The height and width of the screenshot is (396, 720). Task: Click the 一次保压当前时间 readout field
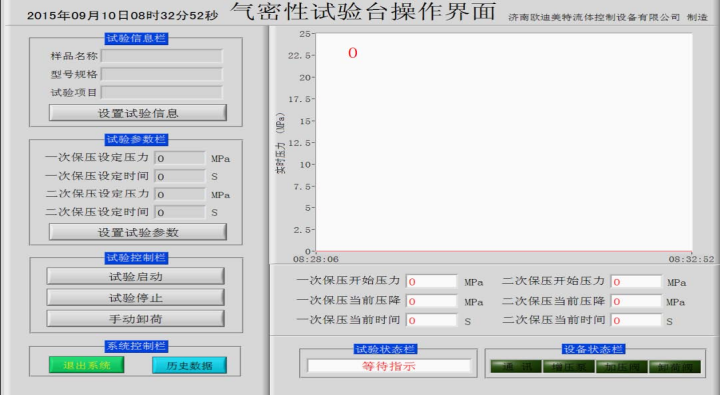431,321
